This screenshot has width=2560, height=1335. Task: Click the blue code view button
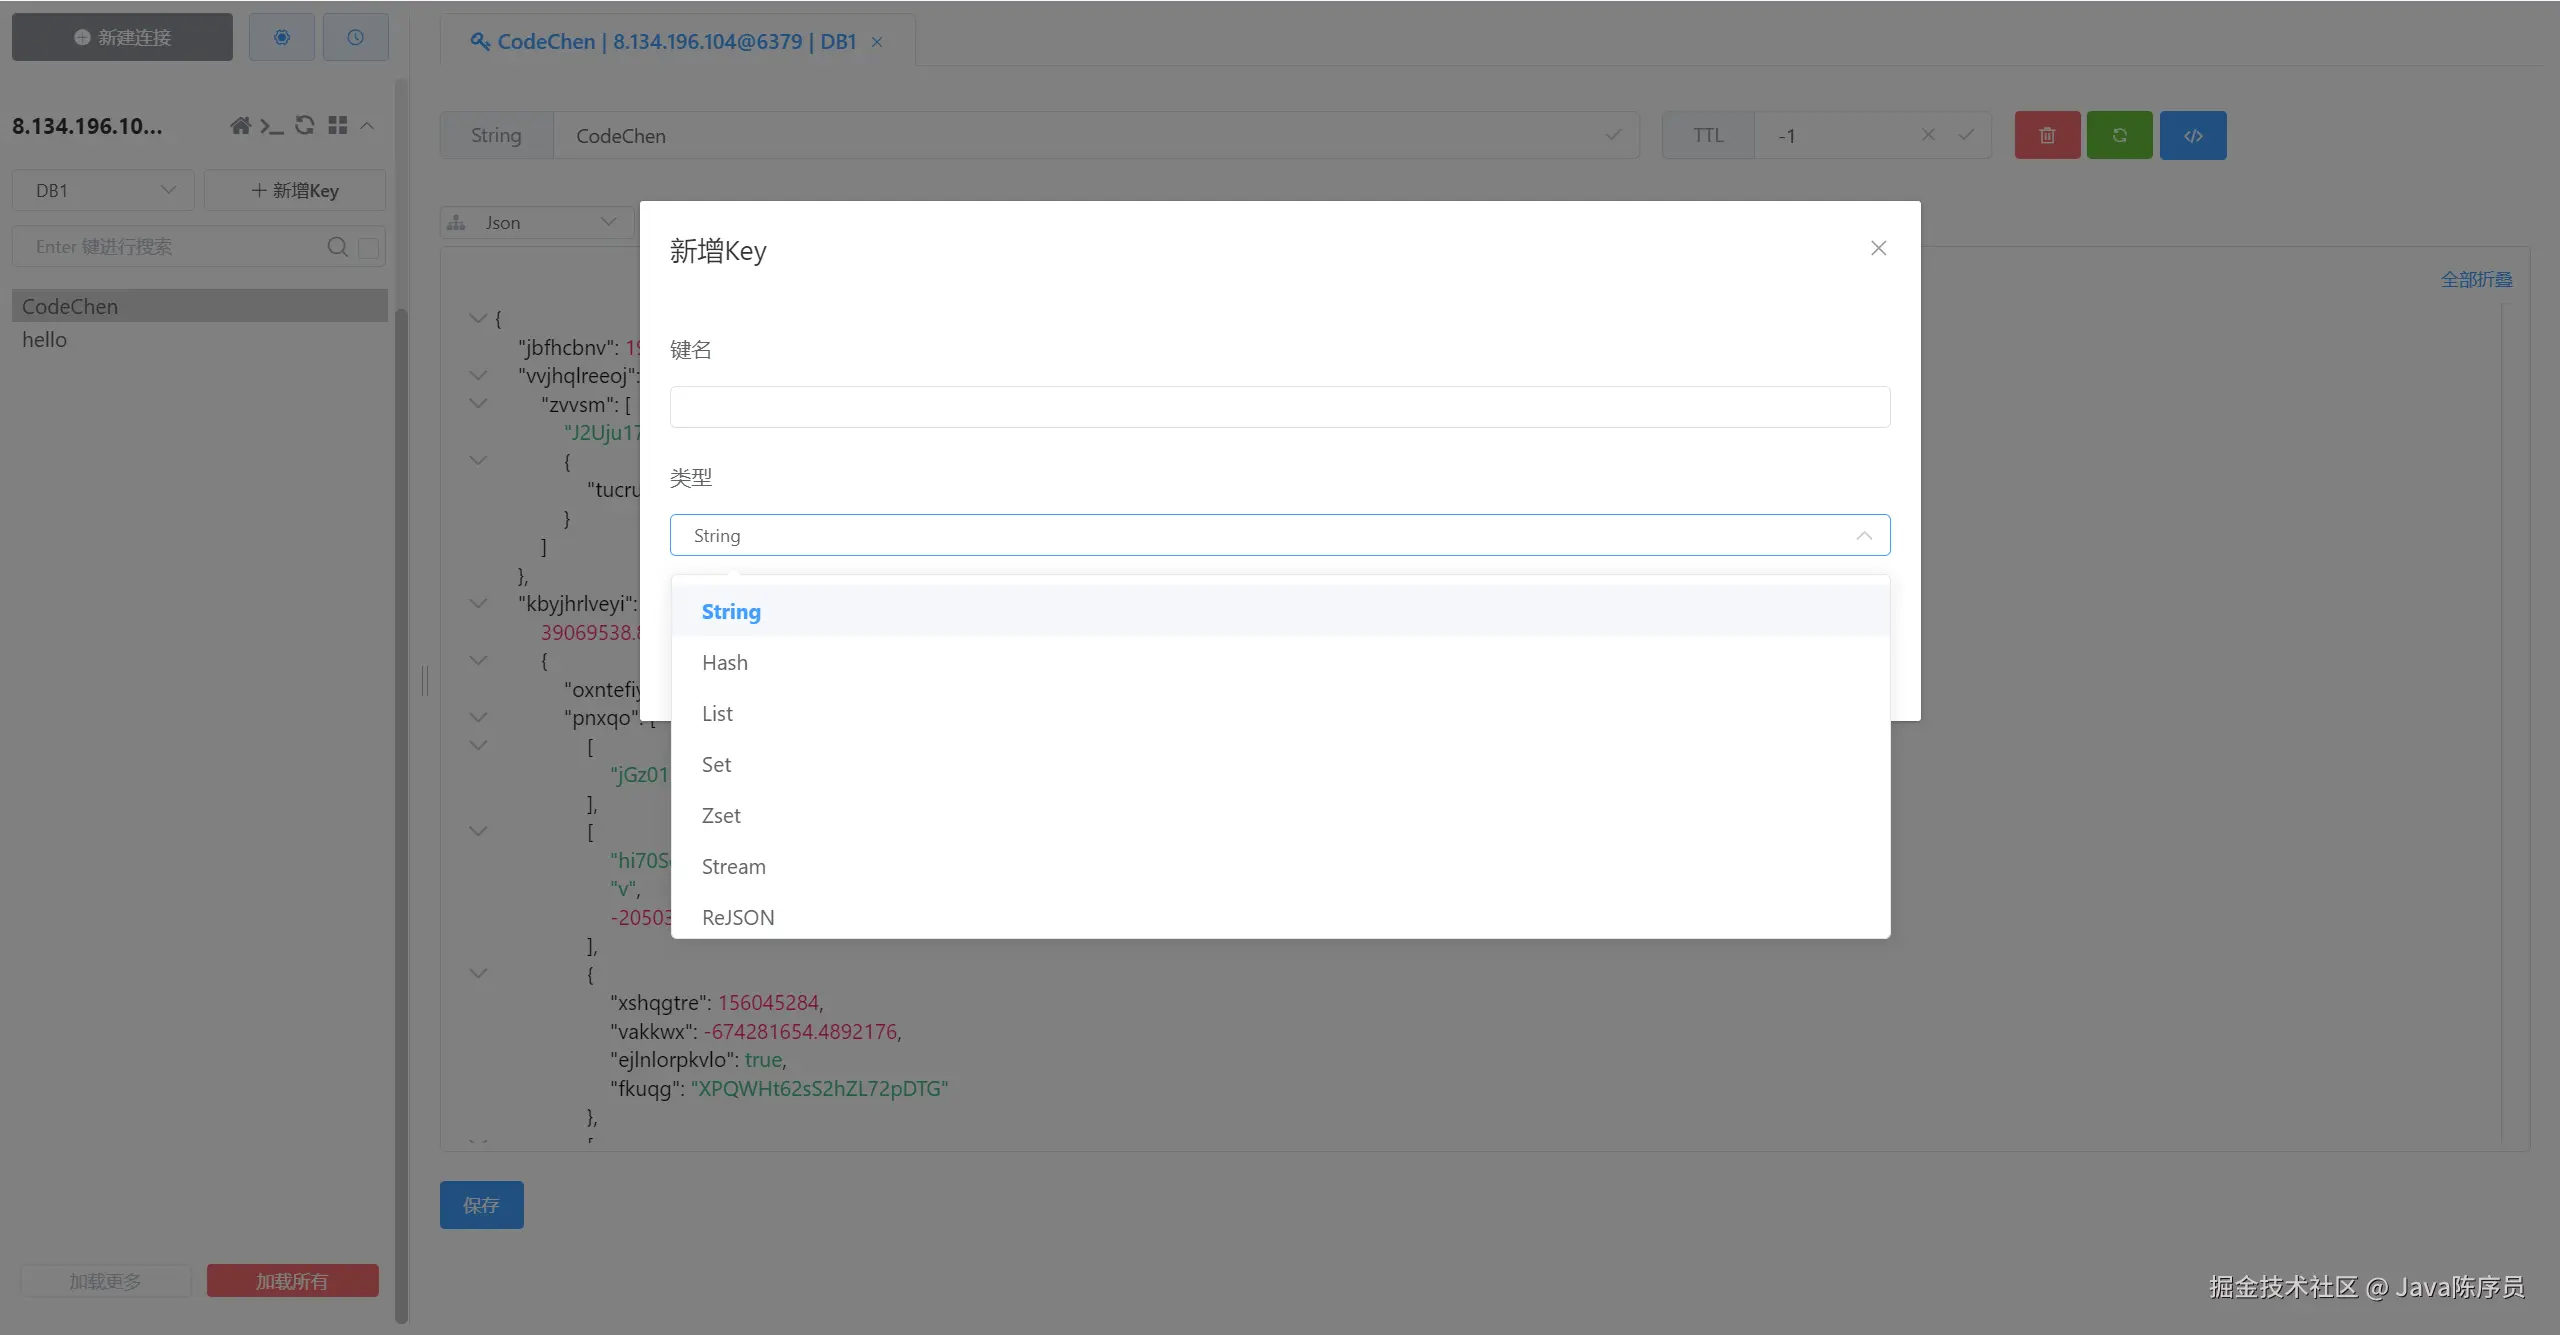point(2193,135)
